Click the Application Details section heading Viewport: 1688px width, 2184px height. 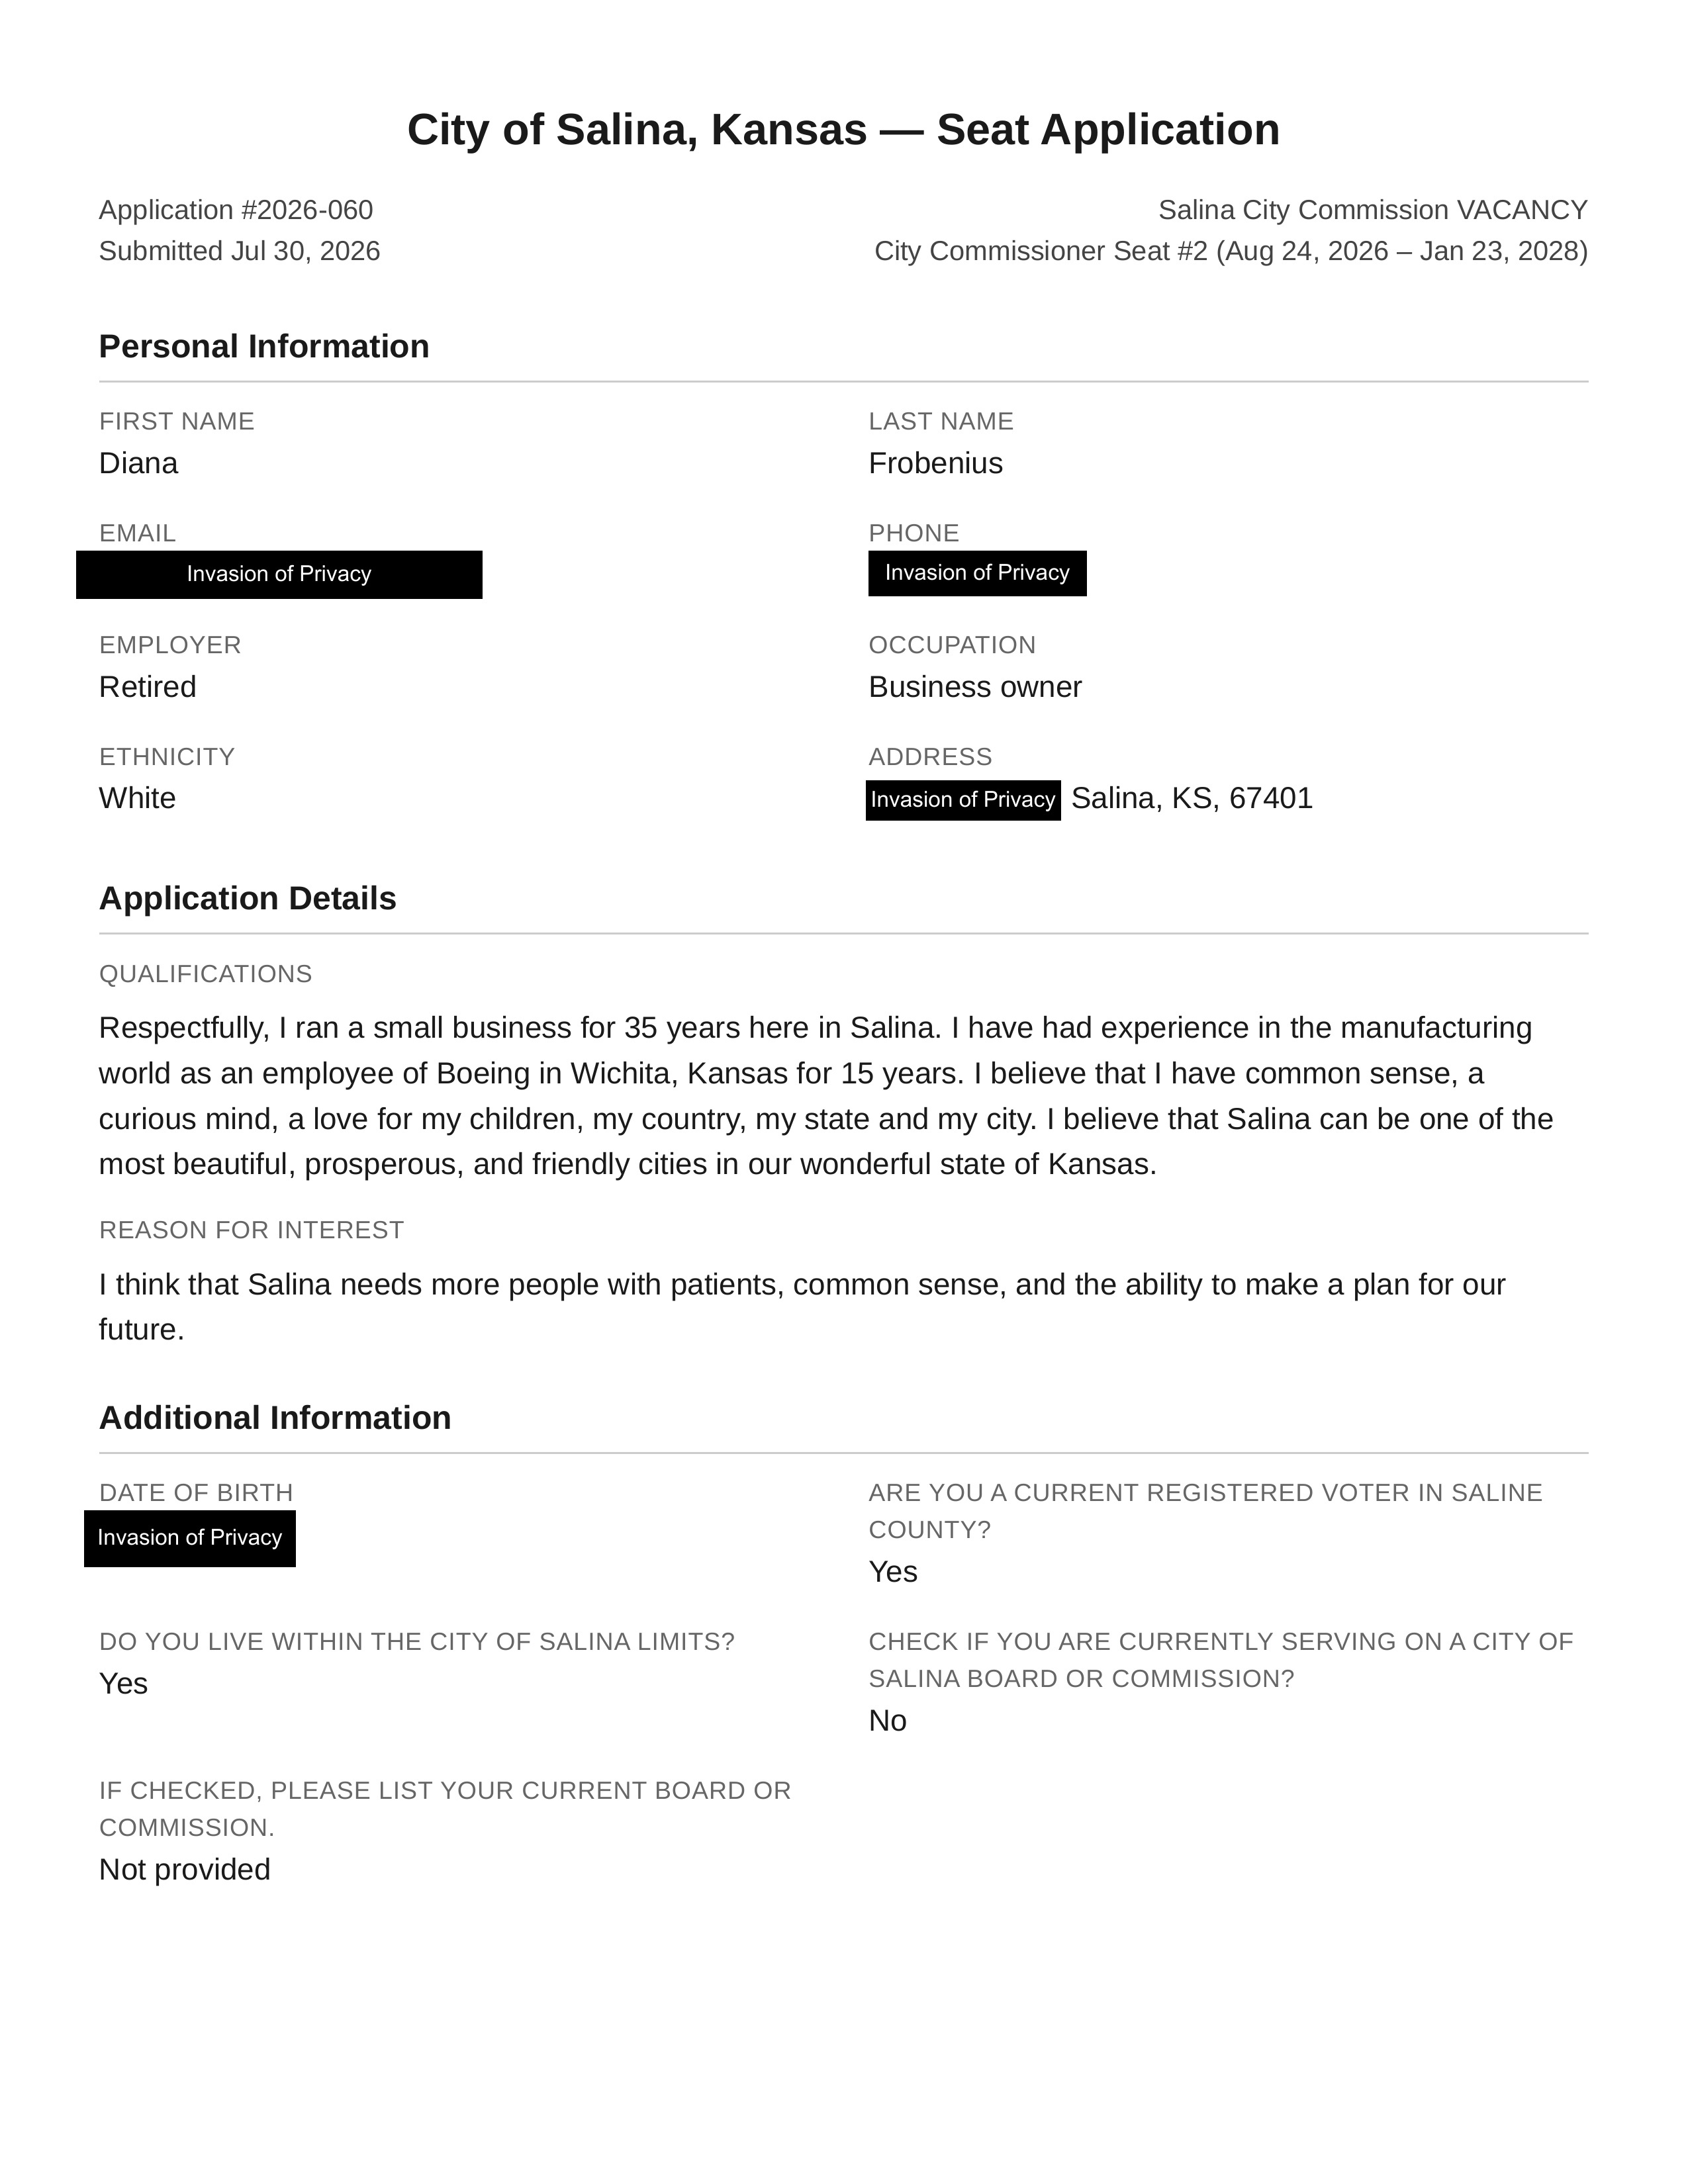(248, 898)
